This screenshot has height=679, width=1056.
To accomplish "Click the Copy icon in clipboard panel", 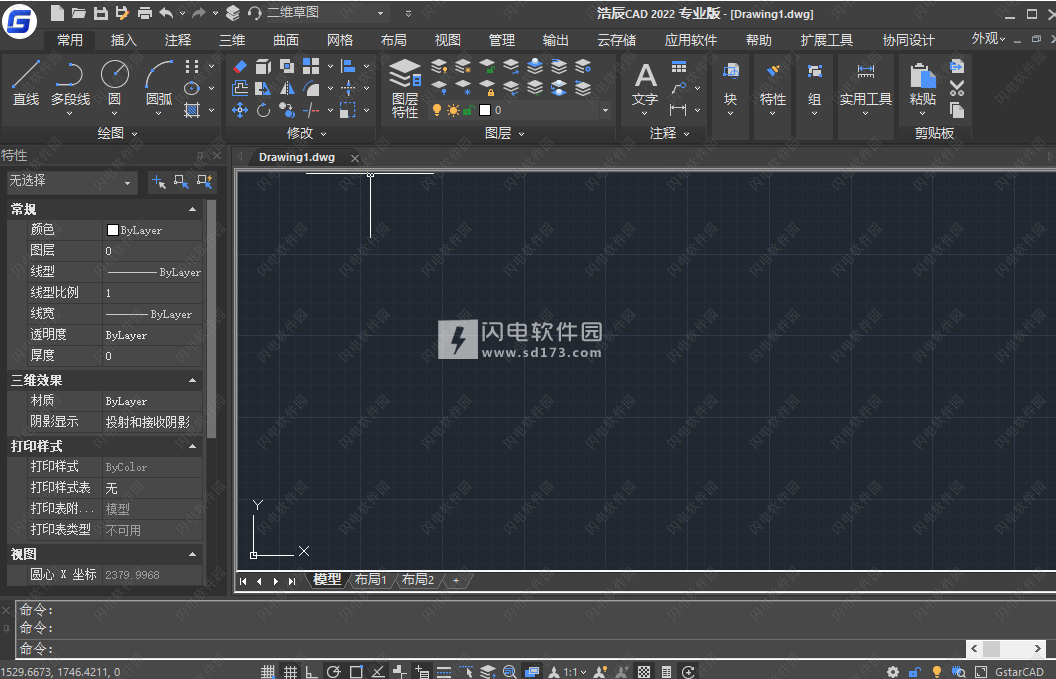I will pos(957,110).
